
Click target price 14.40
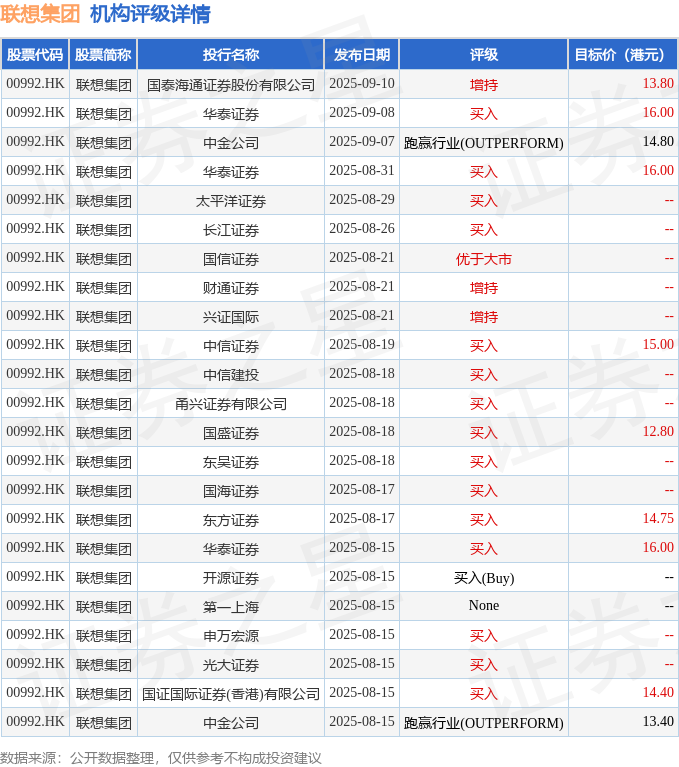tap(658, 693)
